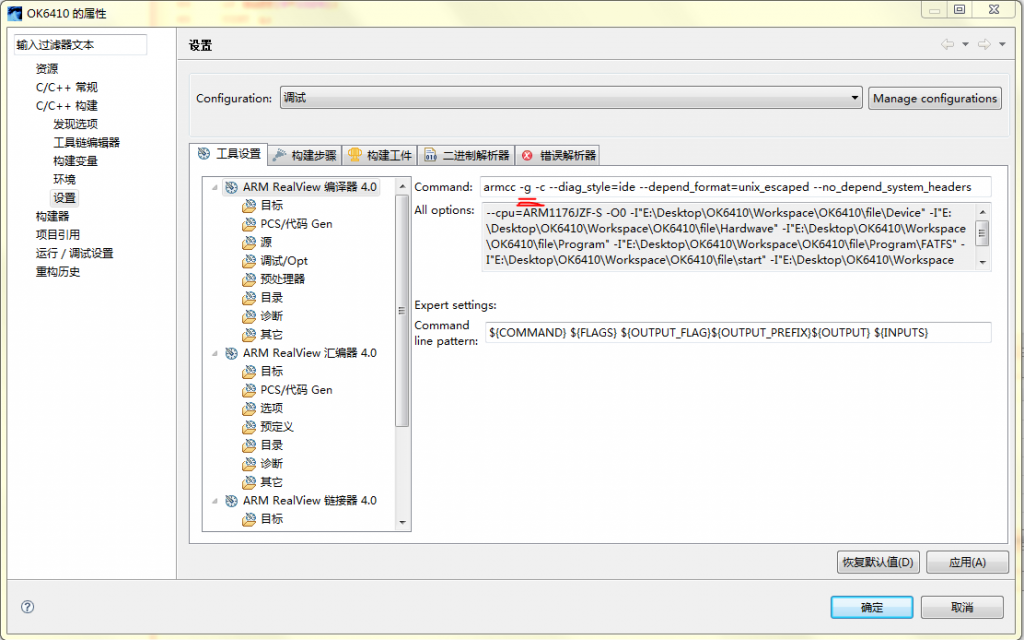
Task: Switch to the 二进制解析器 tab
Action: point(466,155)
